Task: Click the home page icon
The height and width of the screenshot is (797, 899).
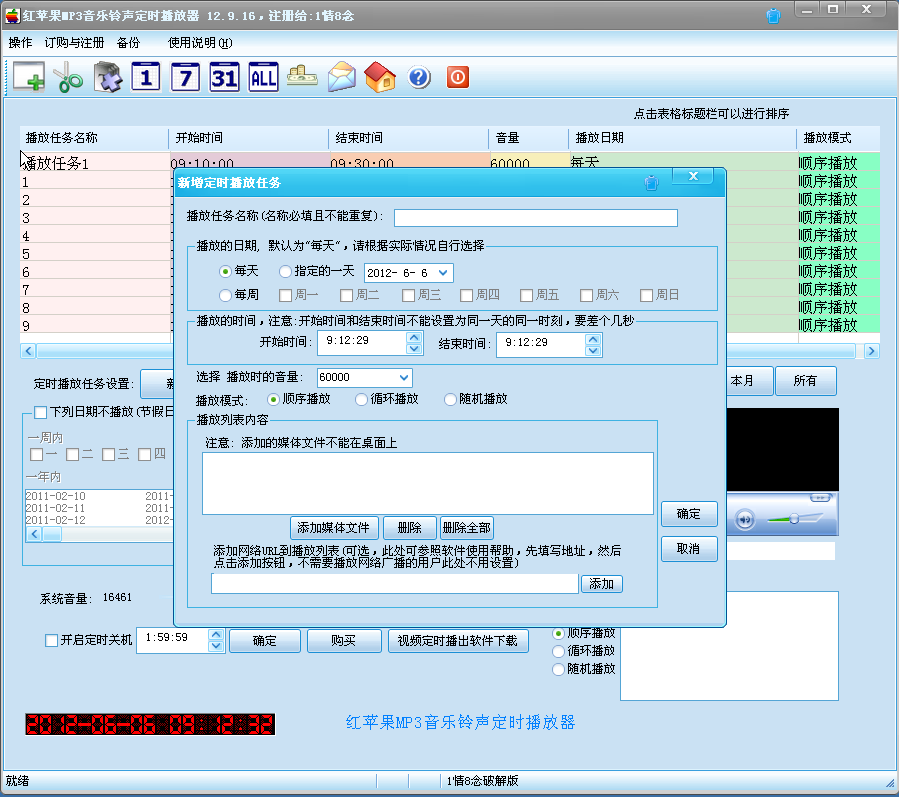Action: tap(380, 77)
